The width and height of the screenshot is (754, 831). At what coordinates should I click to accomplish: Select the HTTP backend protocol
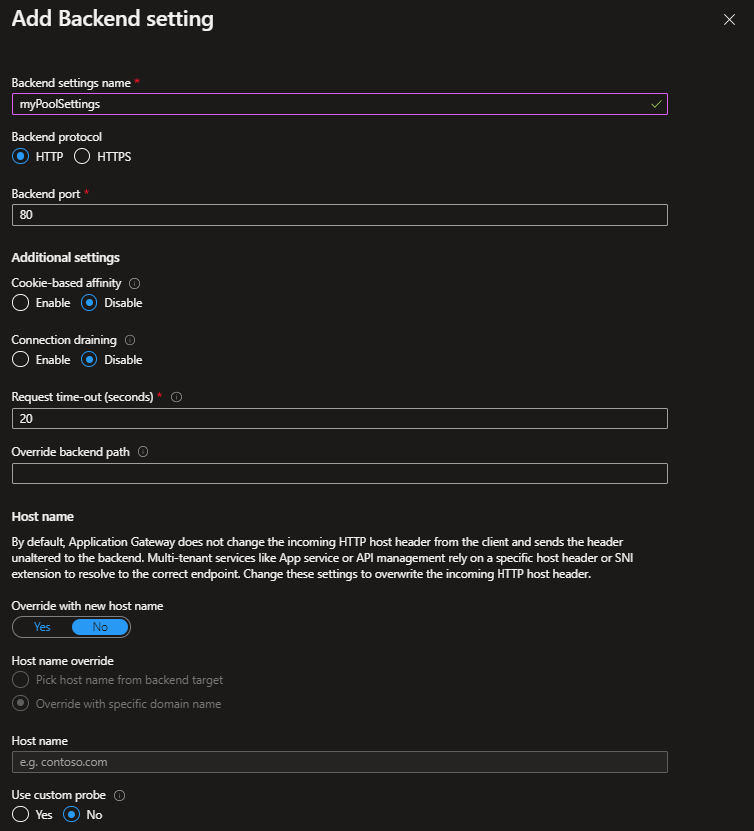click(x=21, y=156)
